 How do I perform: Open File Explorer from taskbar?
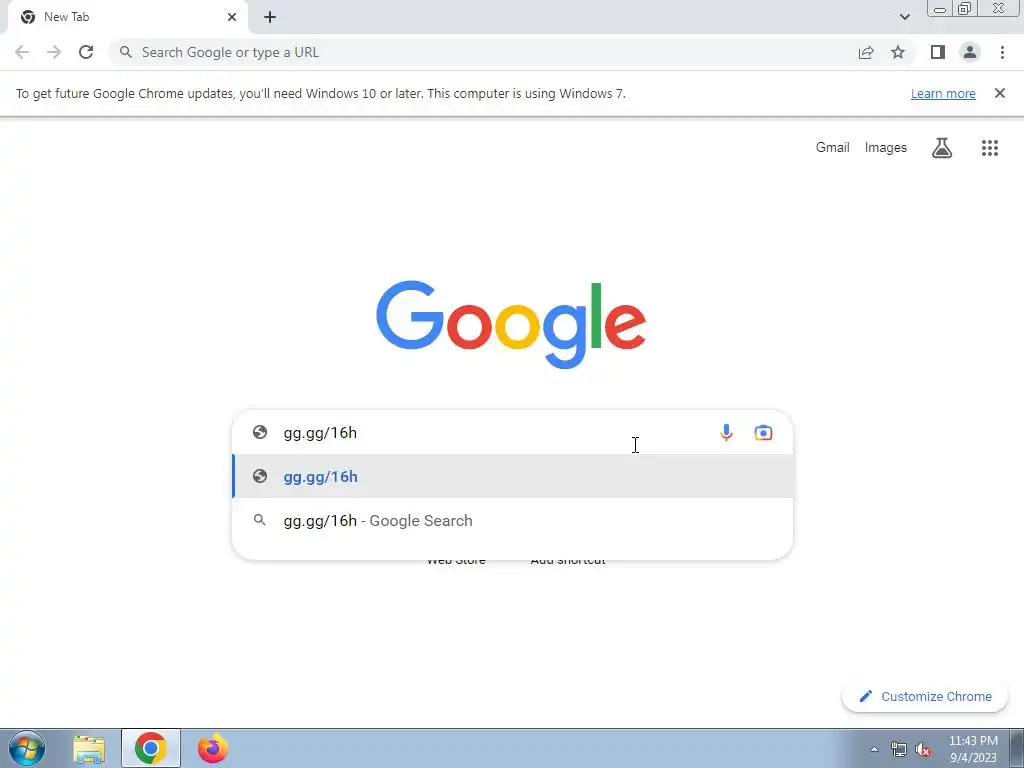click(89, 748)
